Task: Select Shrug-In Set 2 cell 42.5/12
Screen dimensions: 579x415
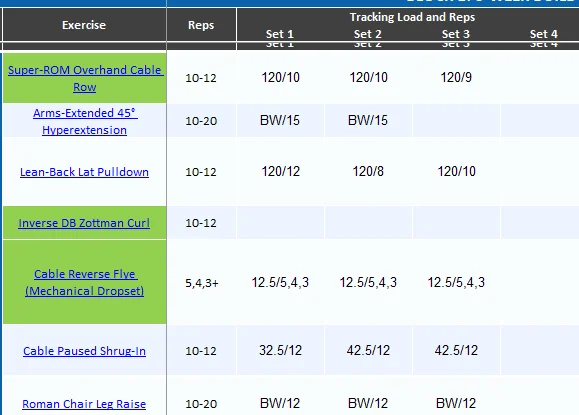Action: click(x=369, y=350)
